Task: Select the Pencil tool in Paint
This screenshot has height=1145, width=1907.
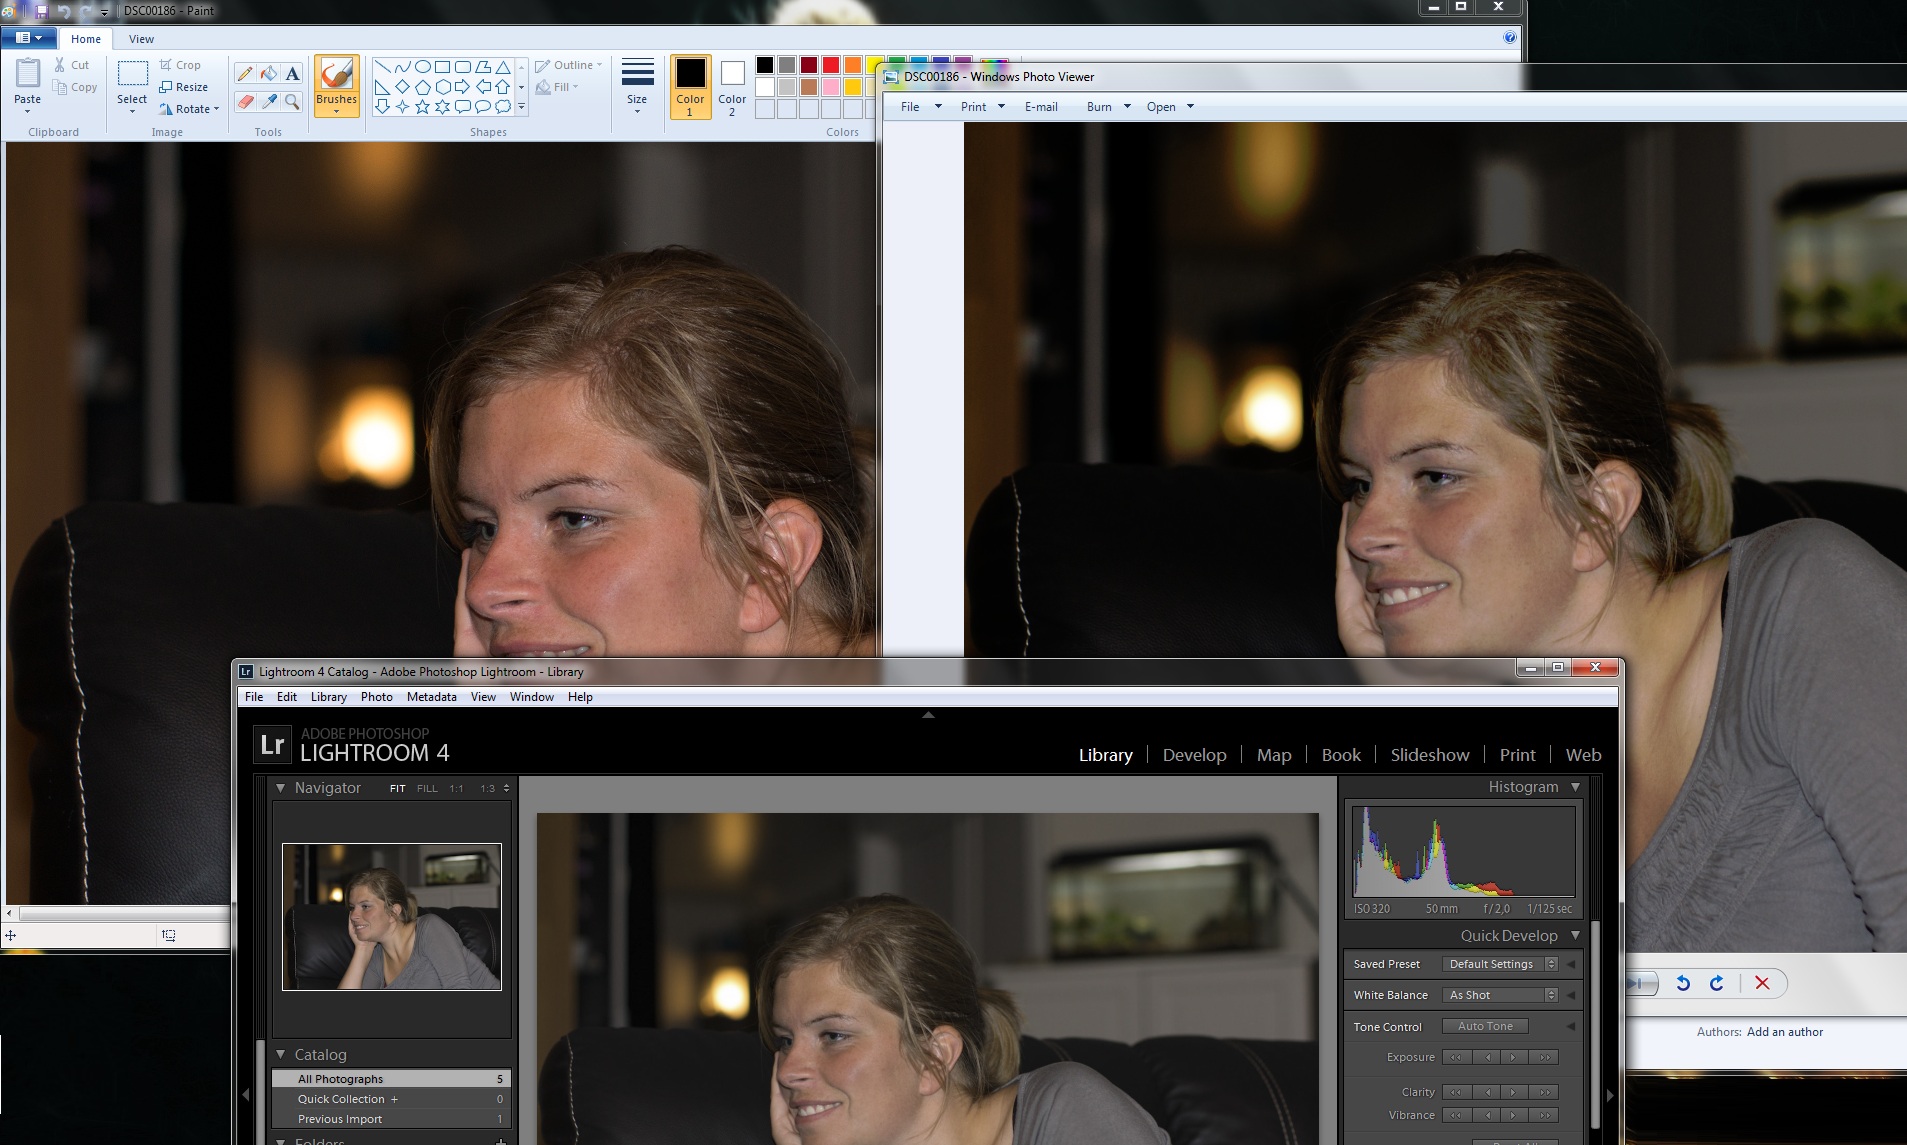Action: tap(245, 73)
